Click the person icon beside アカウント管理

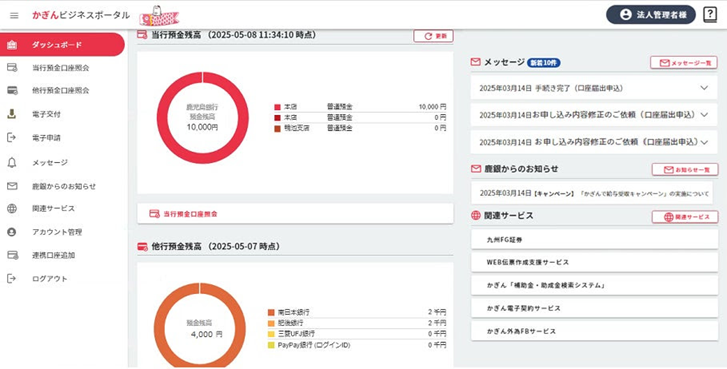tap(12, 232)
